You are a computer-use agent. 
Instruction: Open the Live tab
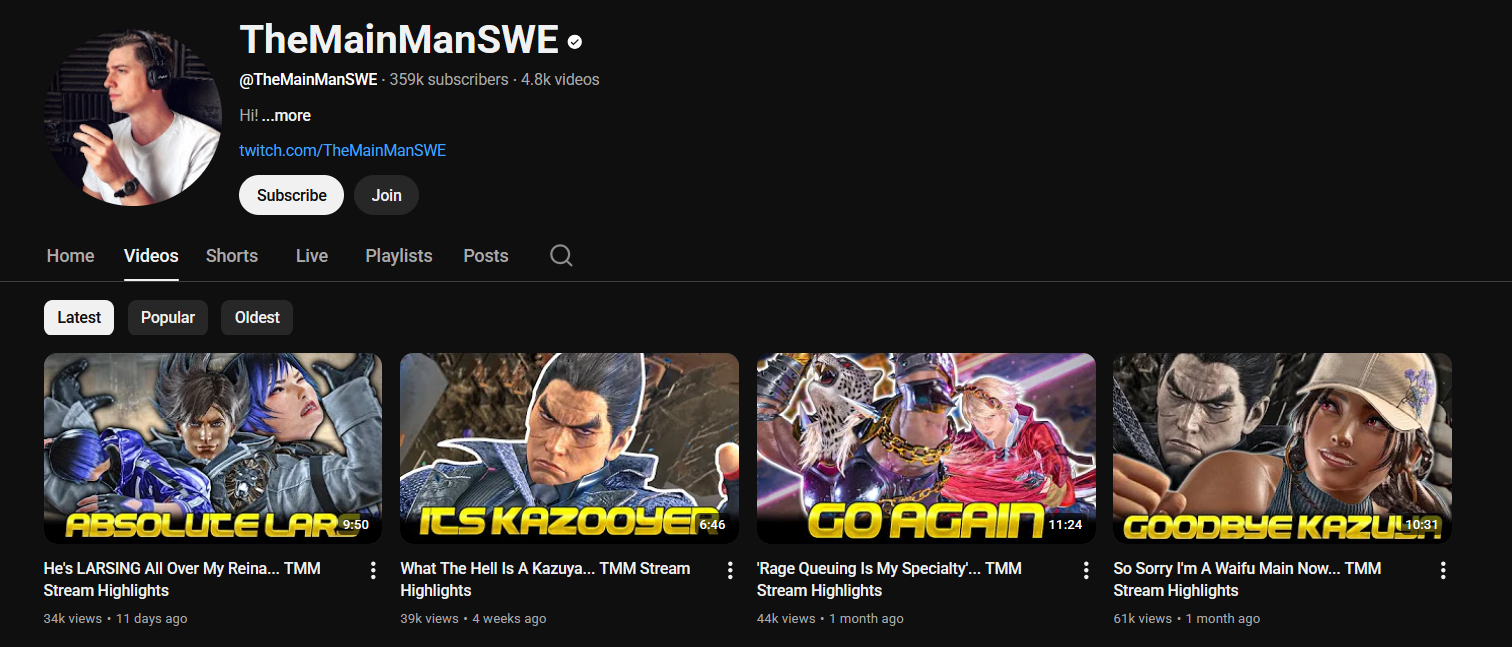pyautogui.click(x=312, y=256)
